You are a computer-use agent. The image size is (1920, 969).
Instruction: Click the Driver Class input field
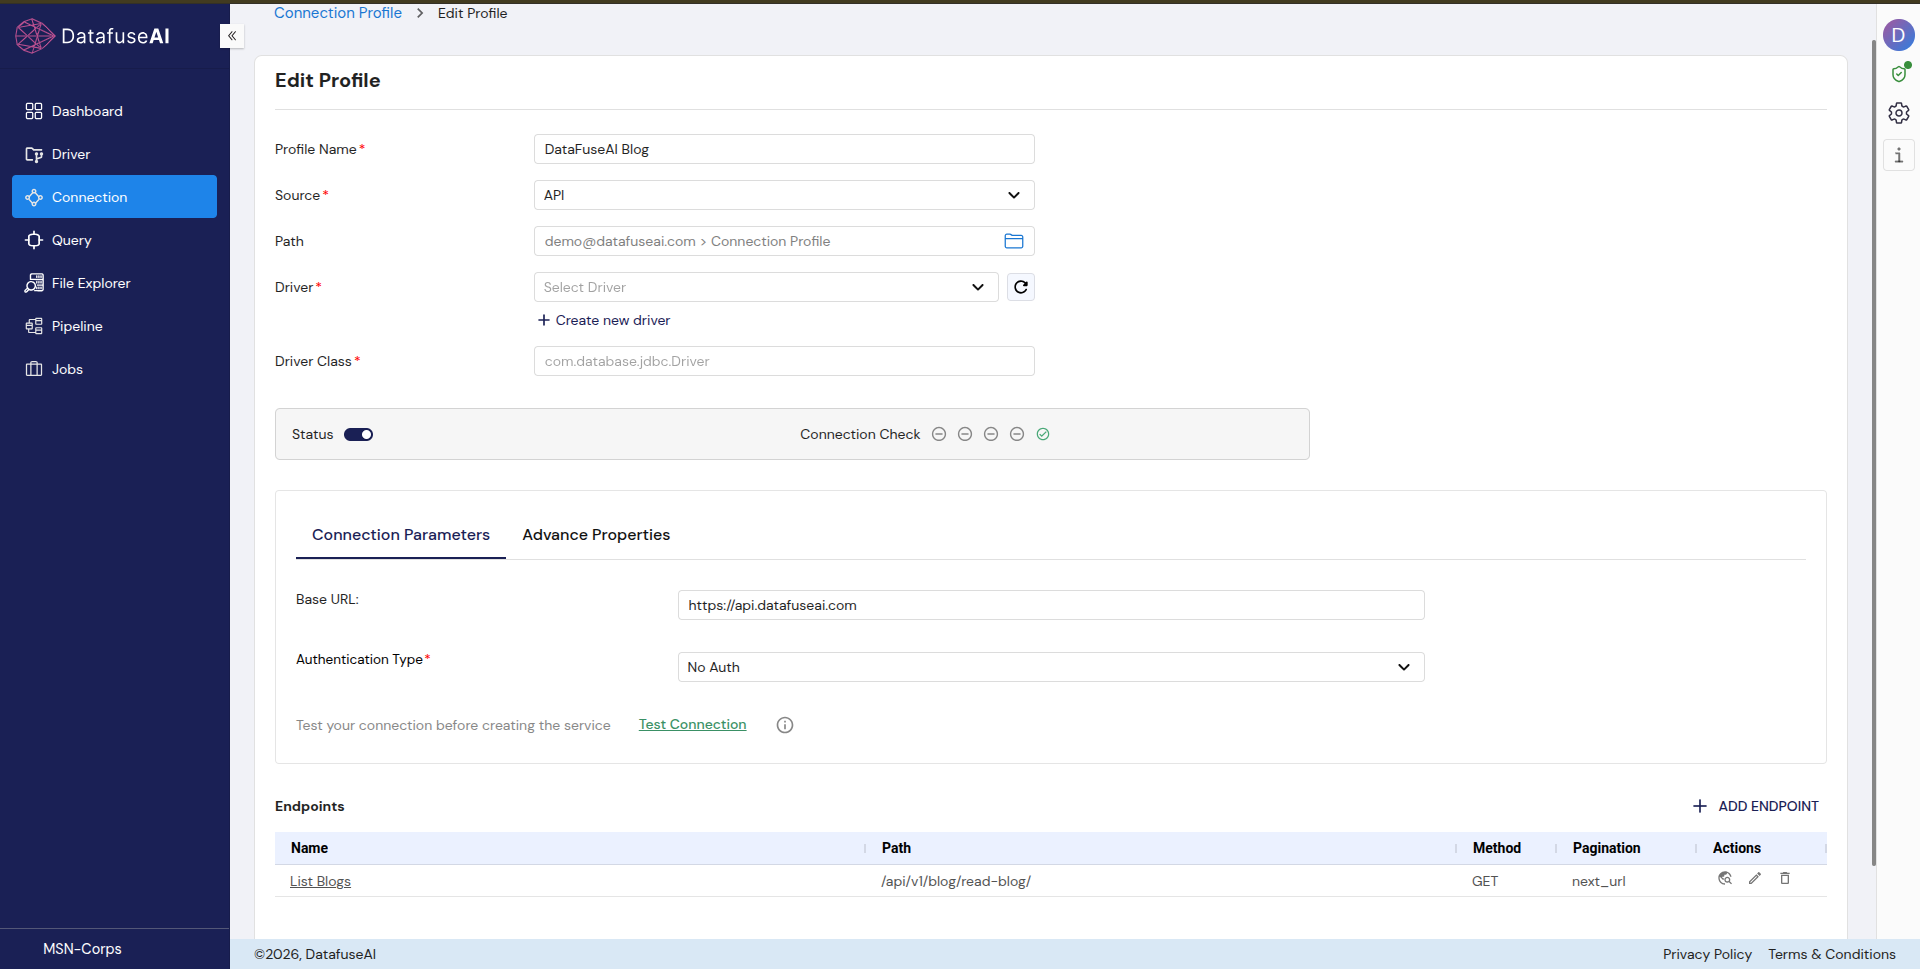784,361
